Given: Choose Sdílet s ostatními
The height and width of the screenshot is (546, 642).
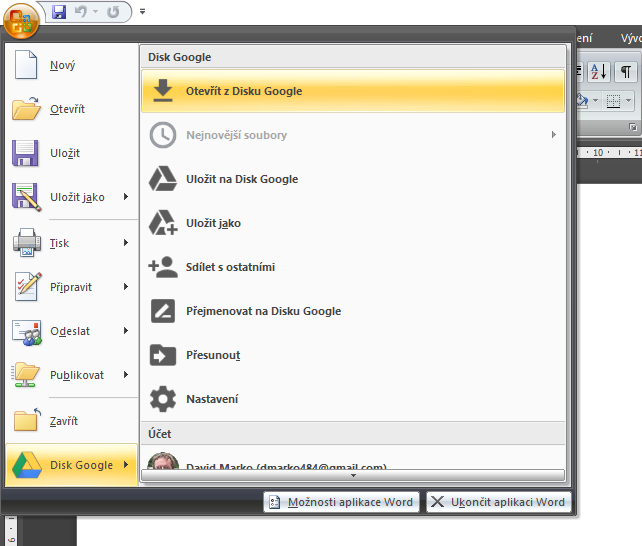Looking at the screenshot, I should [353, 267].
